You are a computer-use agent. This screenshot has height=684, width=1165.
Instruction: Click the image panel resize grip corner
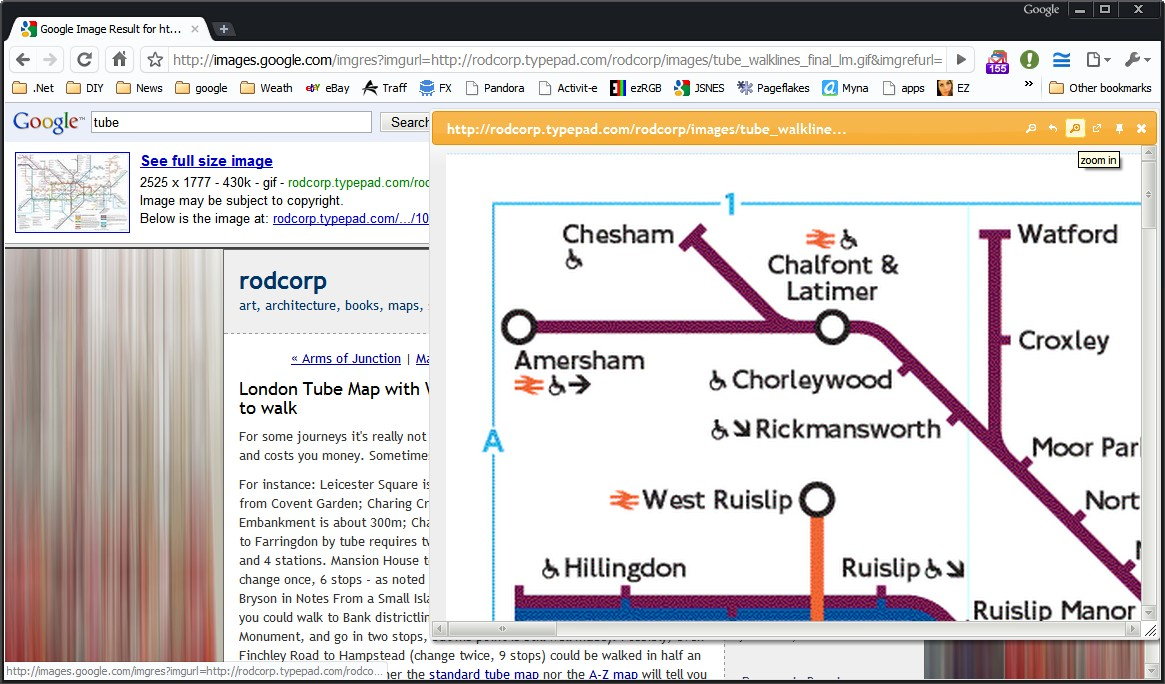click(x=1149, y=630)
